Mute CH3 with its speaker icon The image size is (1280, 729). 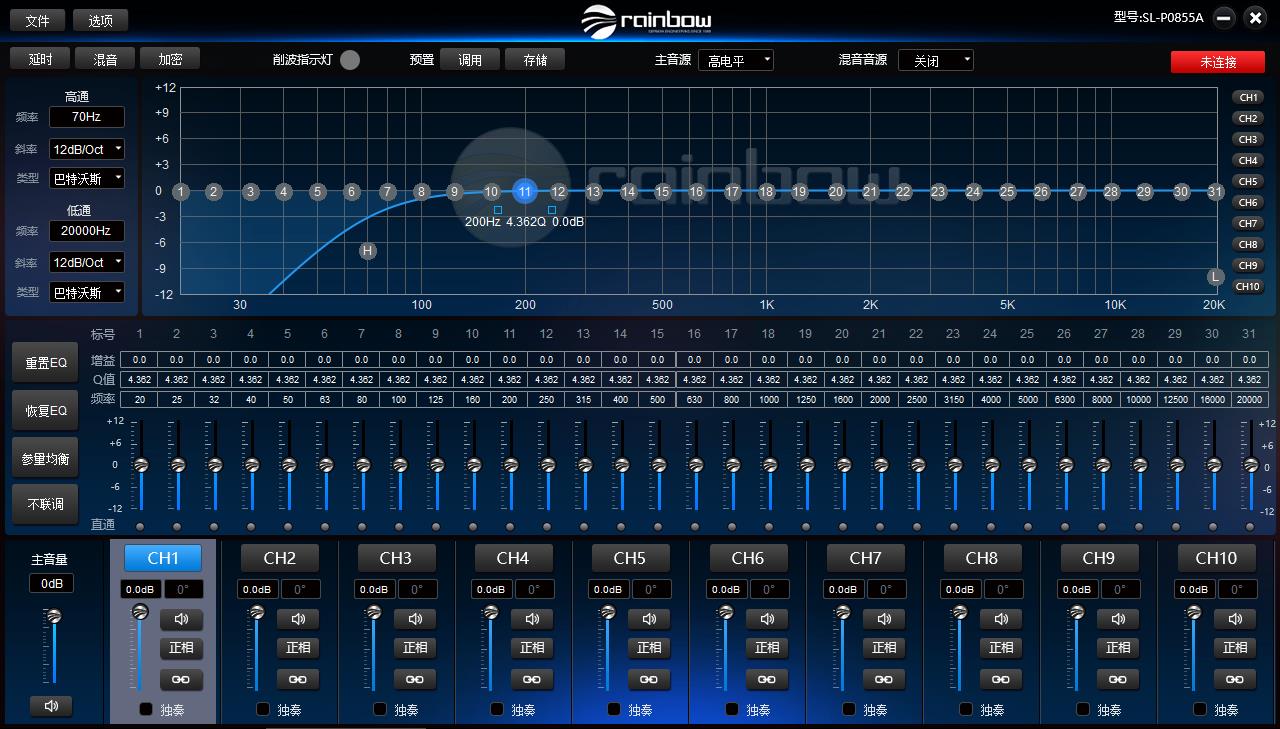pyautogui.click(x=415, y=619)
